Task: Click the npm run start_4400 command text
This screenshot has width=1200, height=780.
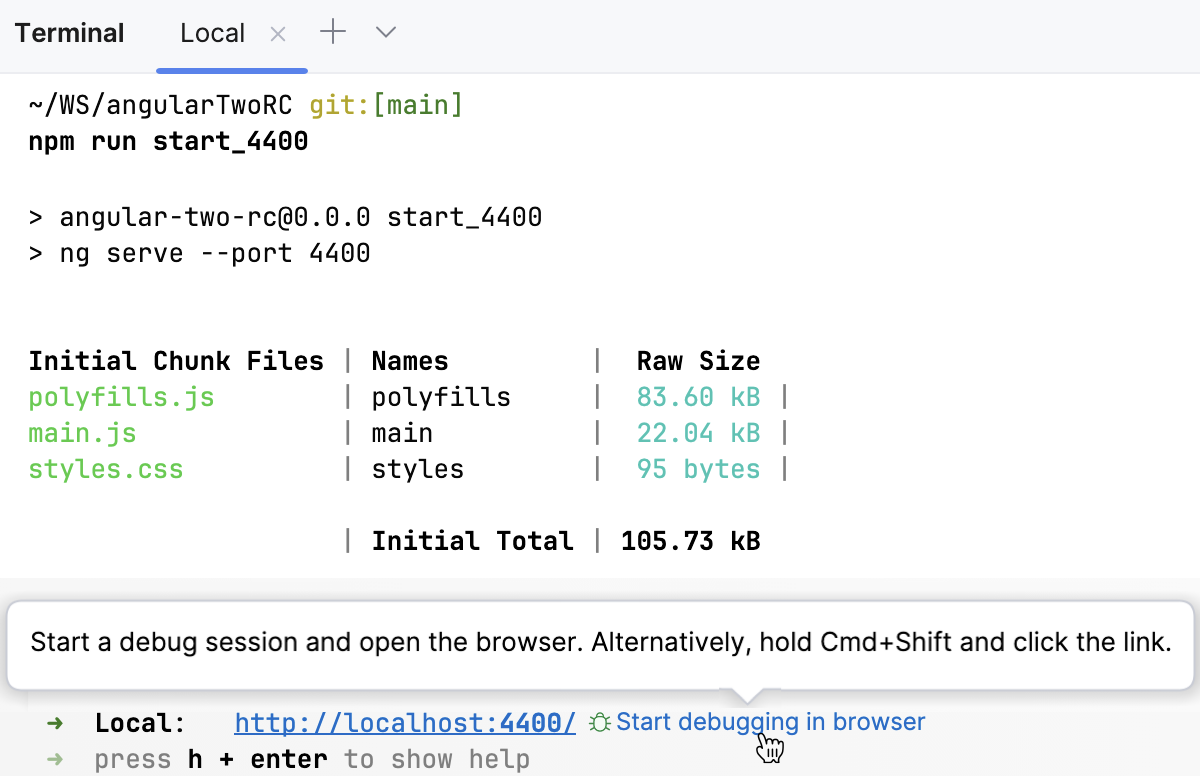Action: [x=167, y=141]
